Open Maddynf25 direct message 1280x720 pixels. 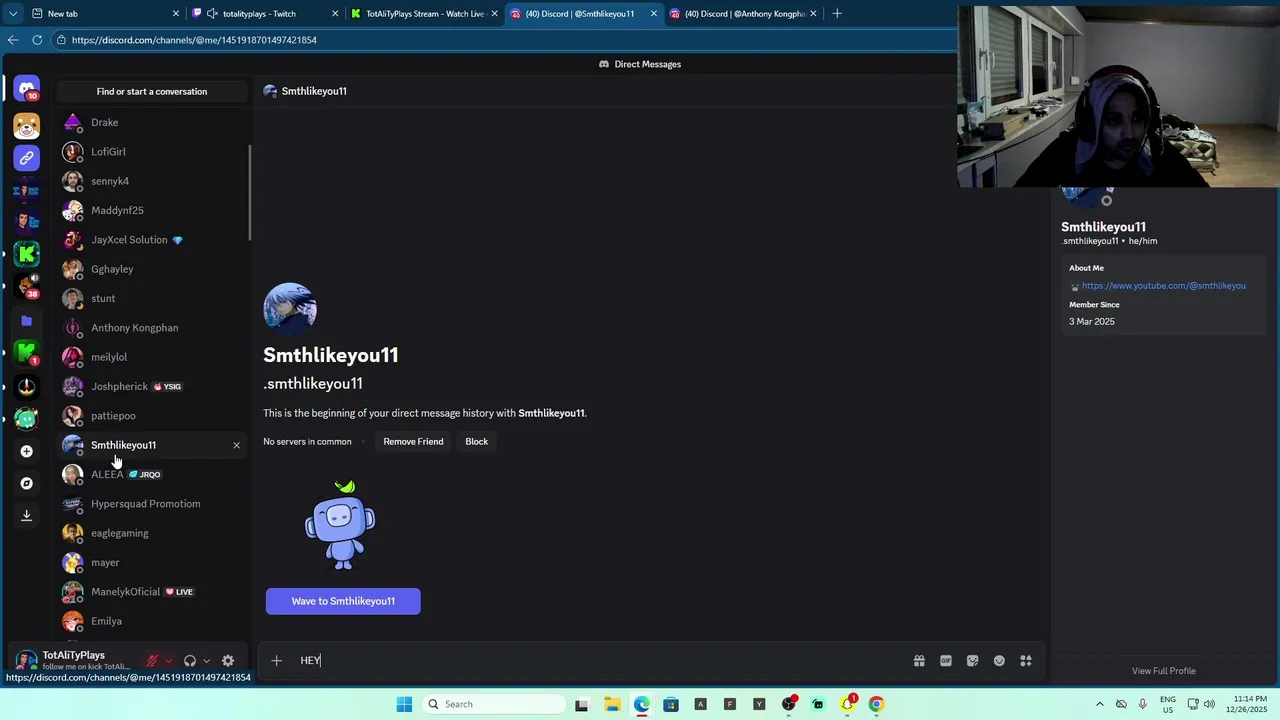click(152, 210)
